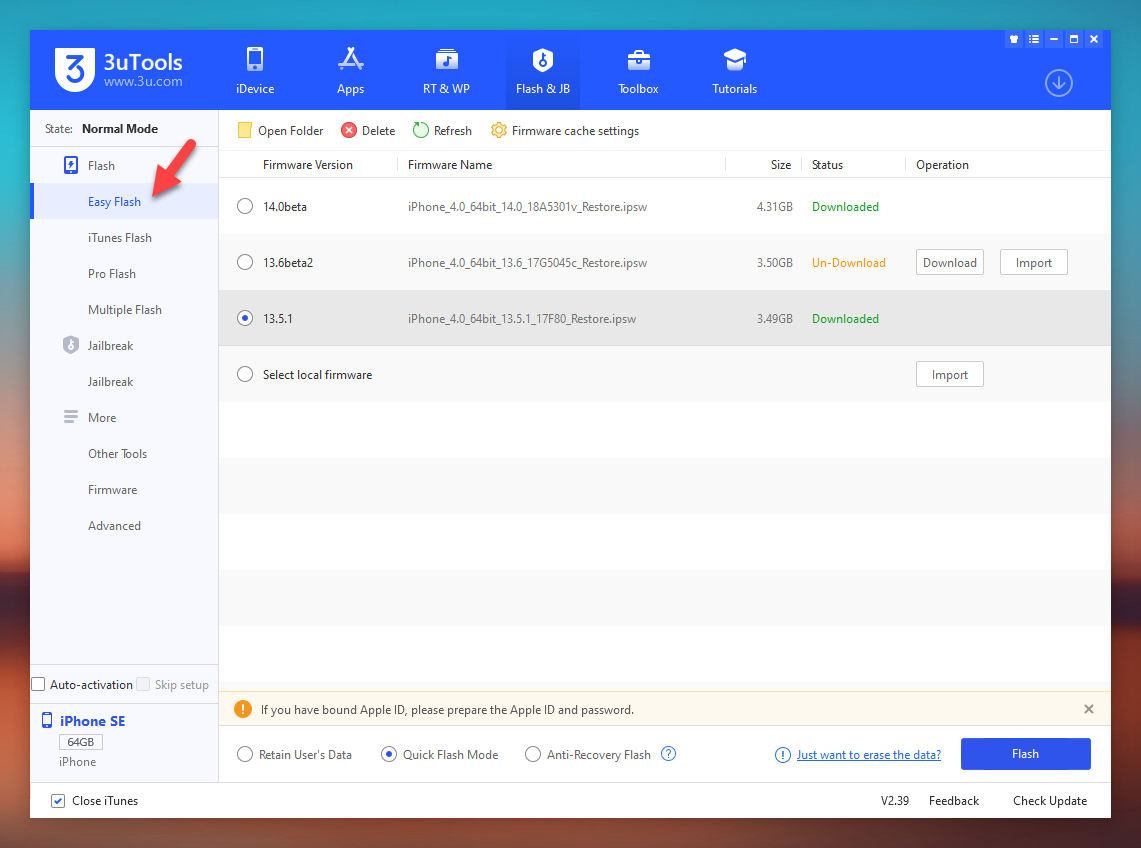Switch to iTunes Flash in sidebar
The height and width of the screenshot is (848, 1141).
pyautogui.click(x=120, y=238)
